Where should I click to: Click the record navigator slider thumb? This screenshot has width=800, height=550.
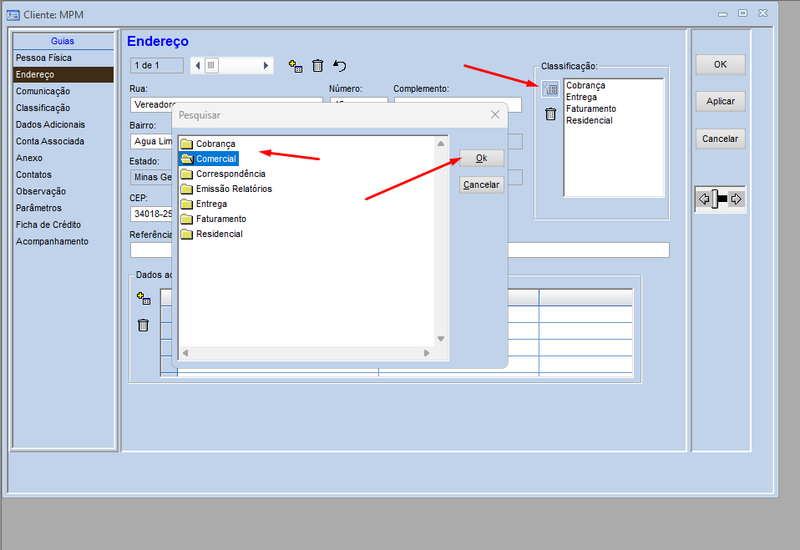[x=211, y=65]
